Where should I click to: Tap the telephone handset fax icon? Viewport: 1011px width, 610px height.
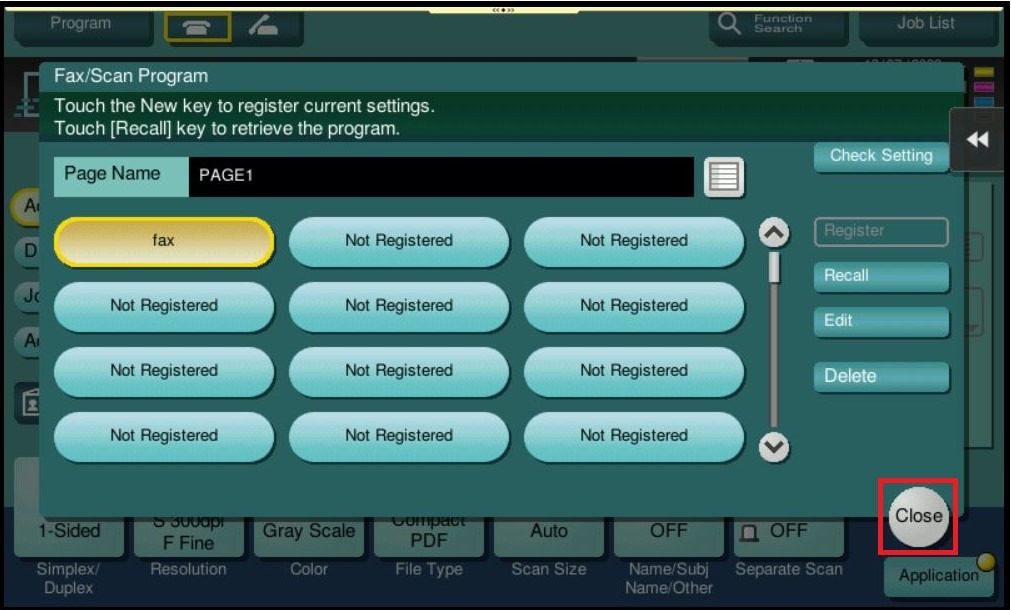(x=197, y=29)
